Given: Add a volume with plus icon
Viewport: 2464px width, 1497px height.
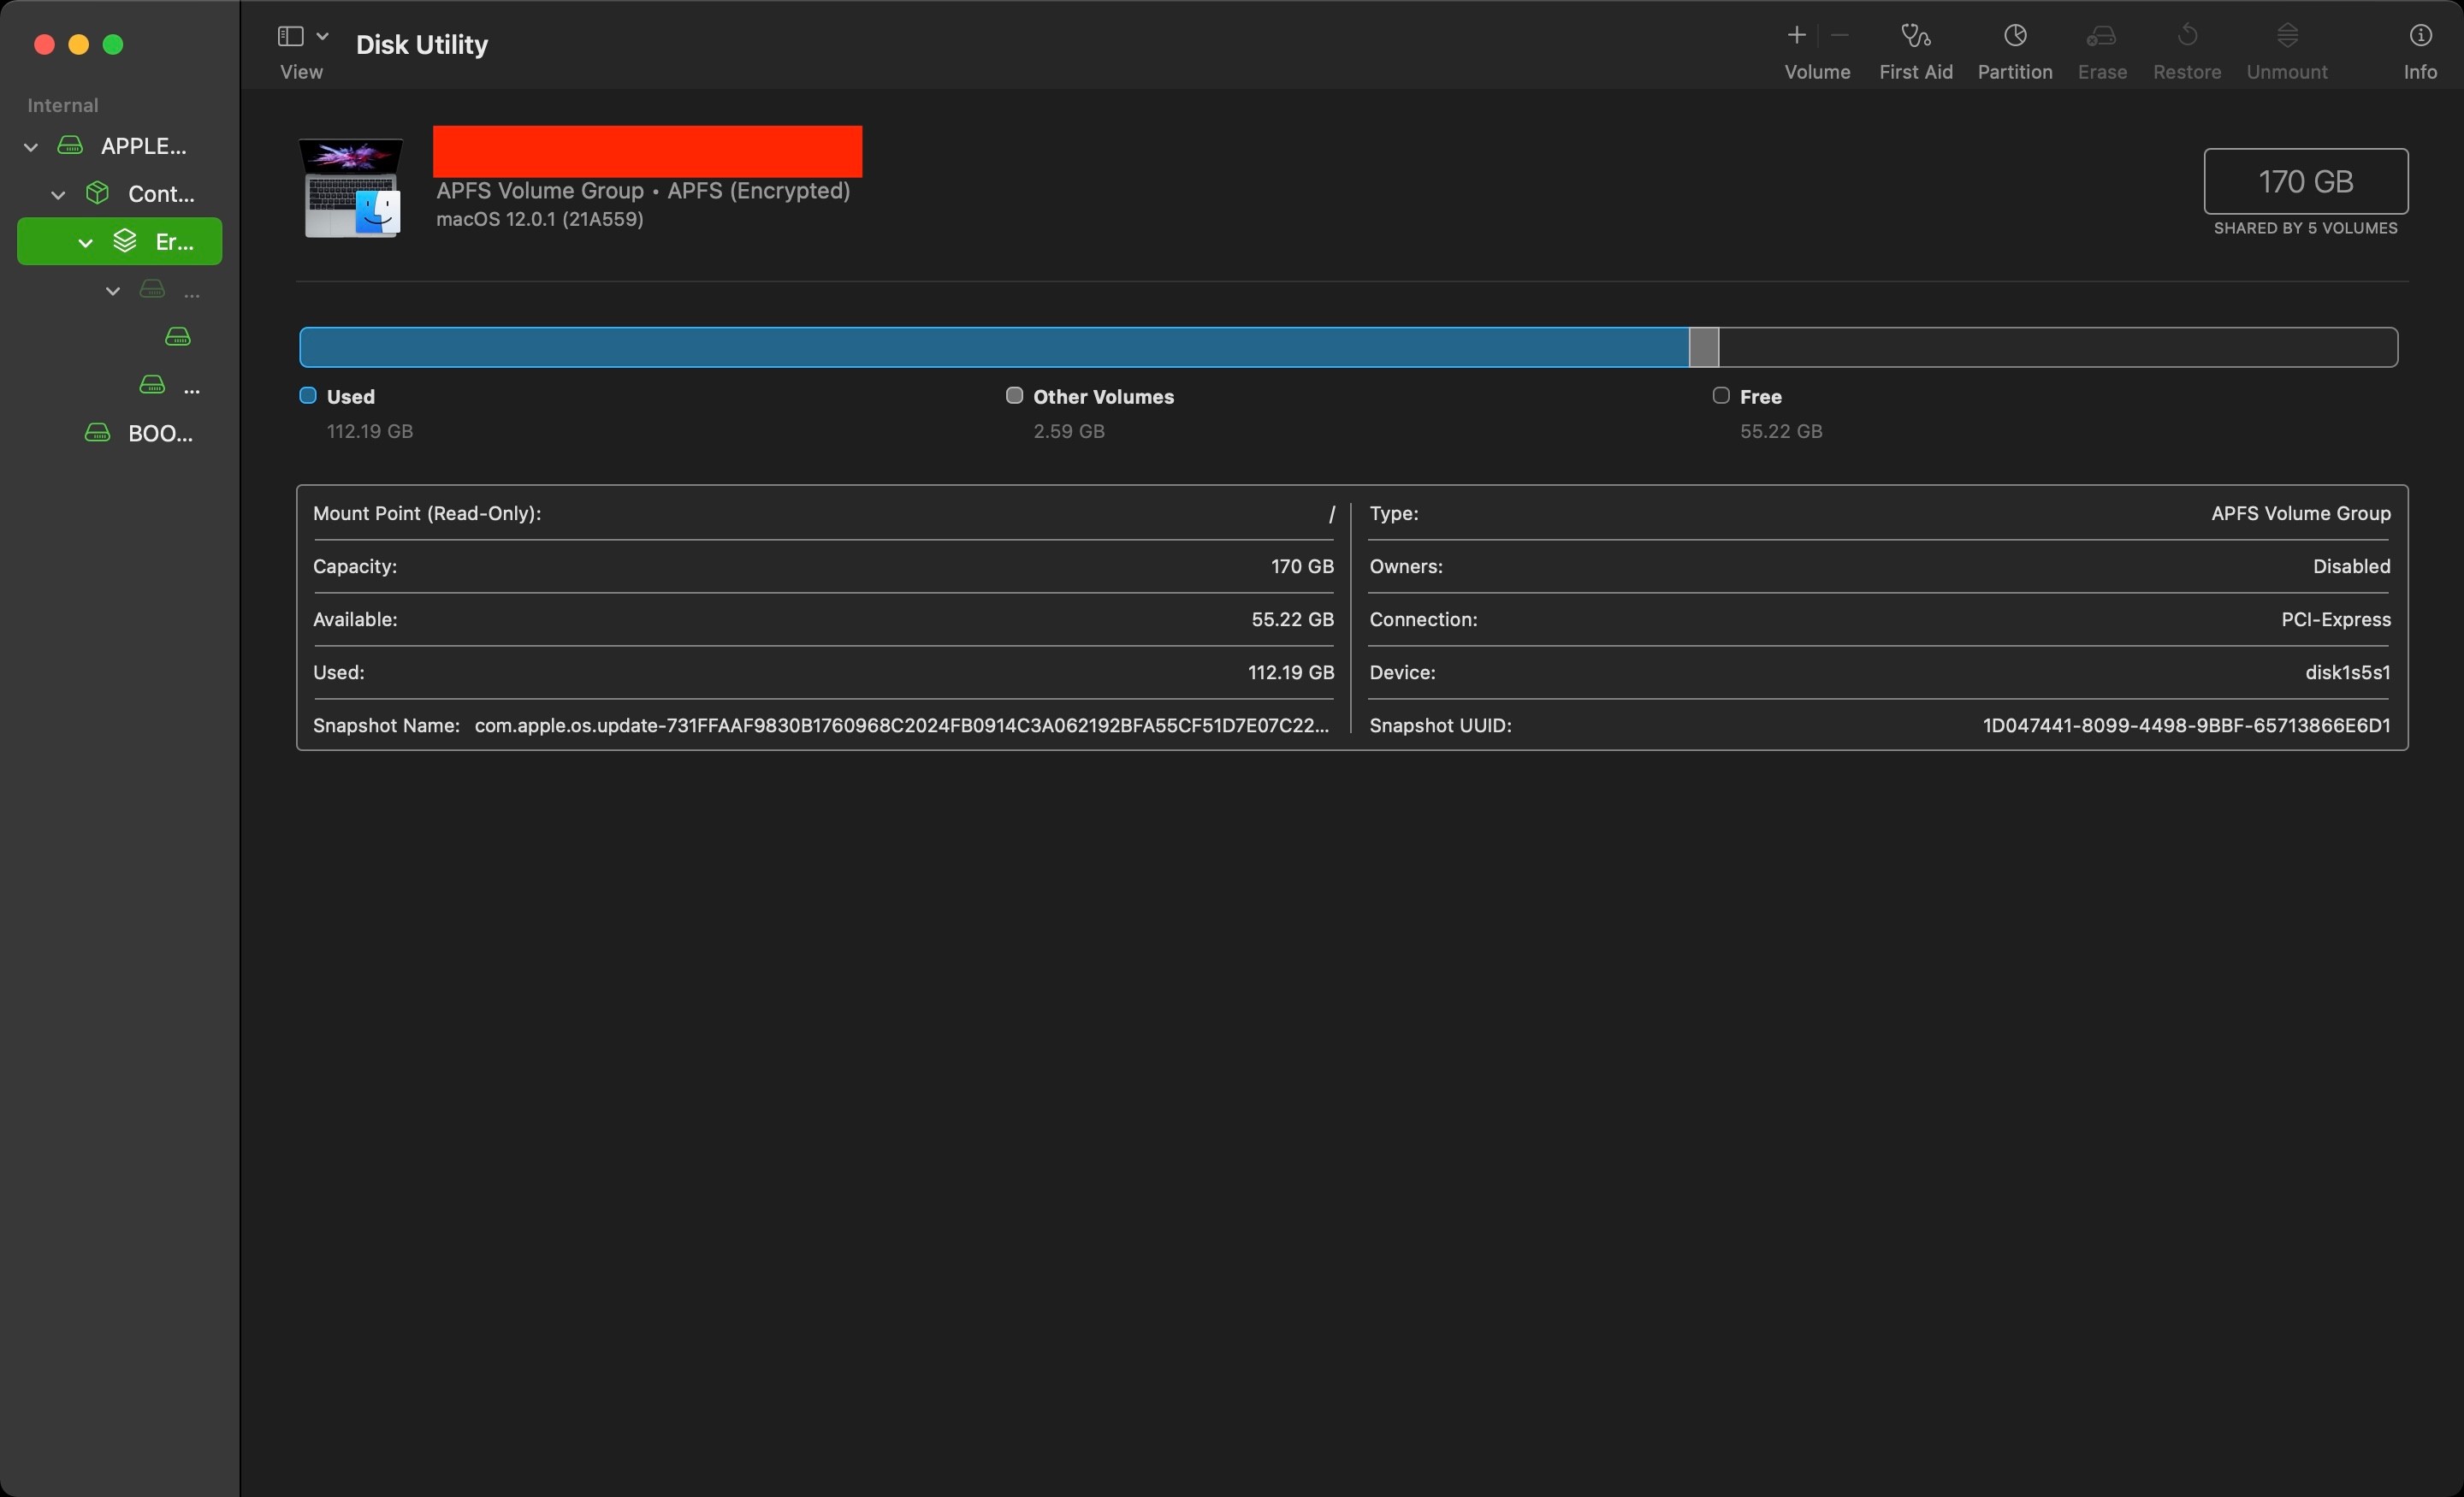Looking at the screenshot, I should click(1796, 36).
